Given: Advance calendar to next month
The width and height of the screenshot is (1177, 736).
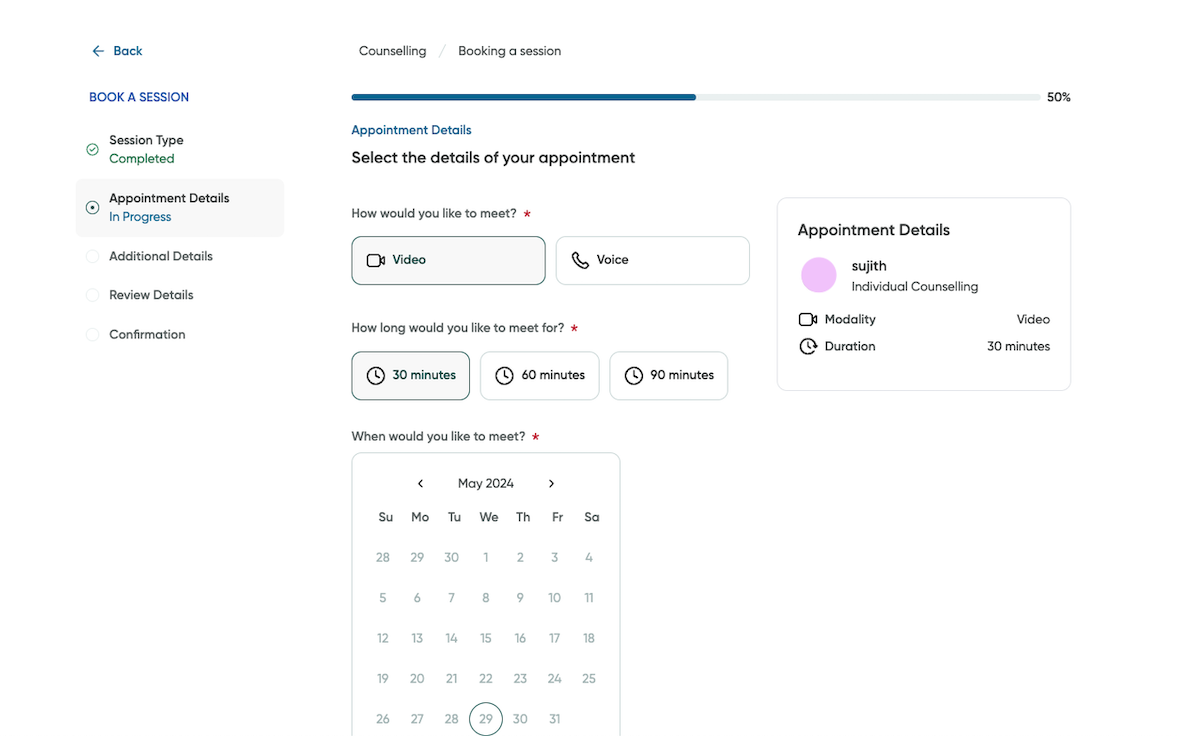Looking at the screenshot, I should click(x=551, y=484).
